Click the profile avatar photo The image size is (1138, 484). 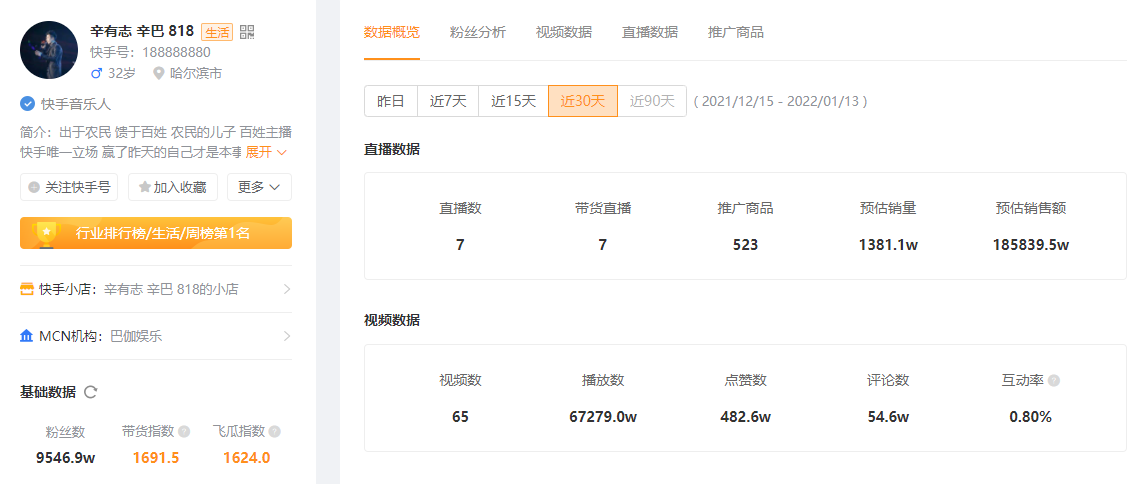[49, 50]
